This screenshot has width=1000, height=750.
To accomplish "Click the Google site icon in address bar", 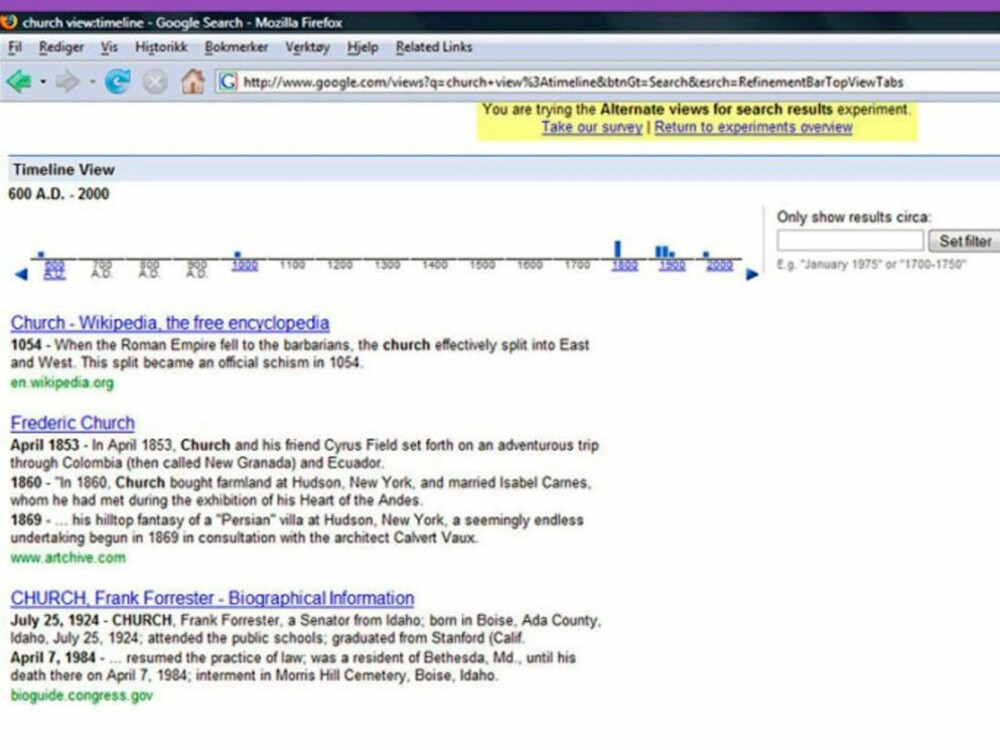I will (228, 82).
